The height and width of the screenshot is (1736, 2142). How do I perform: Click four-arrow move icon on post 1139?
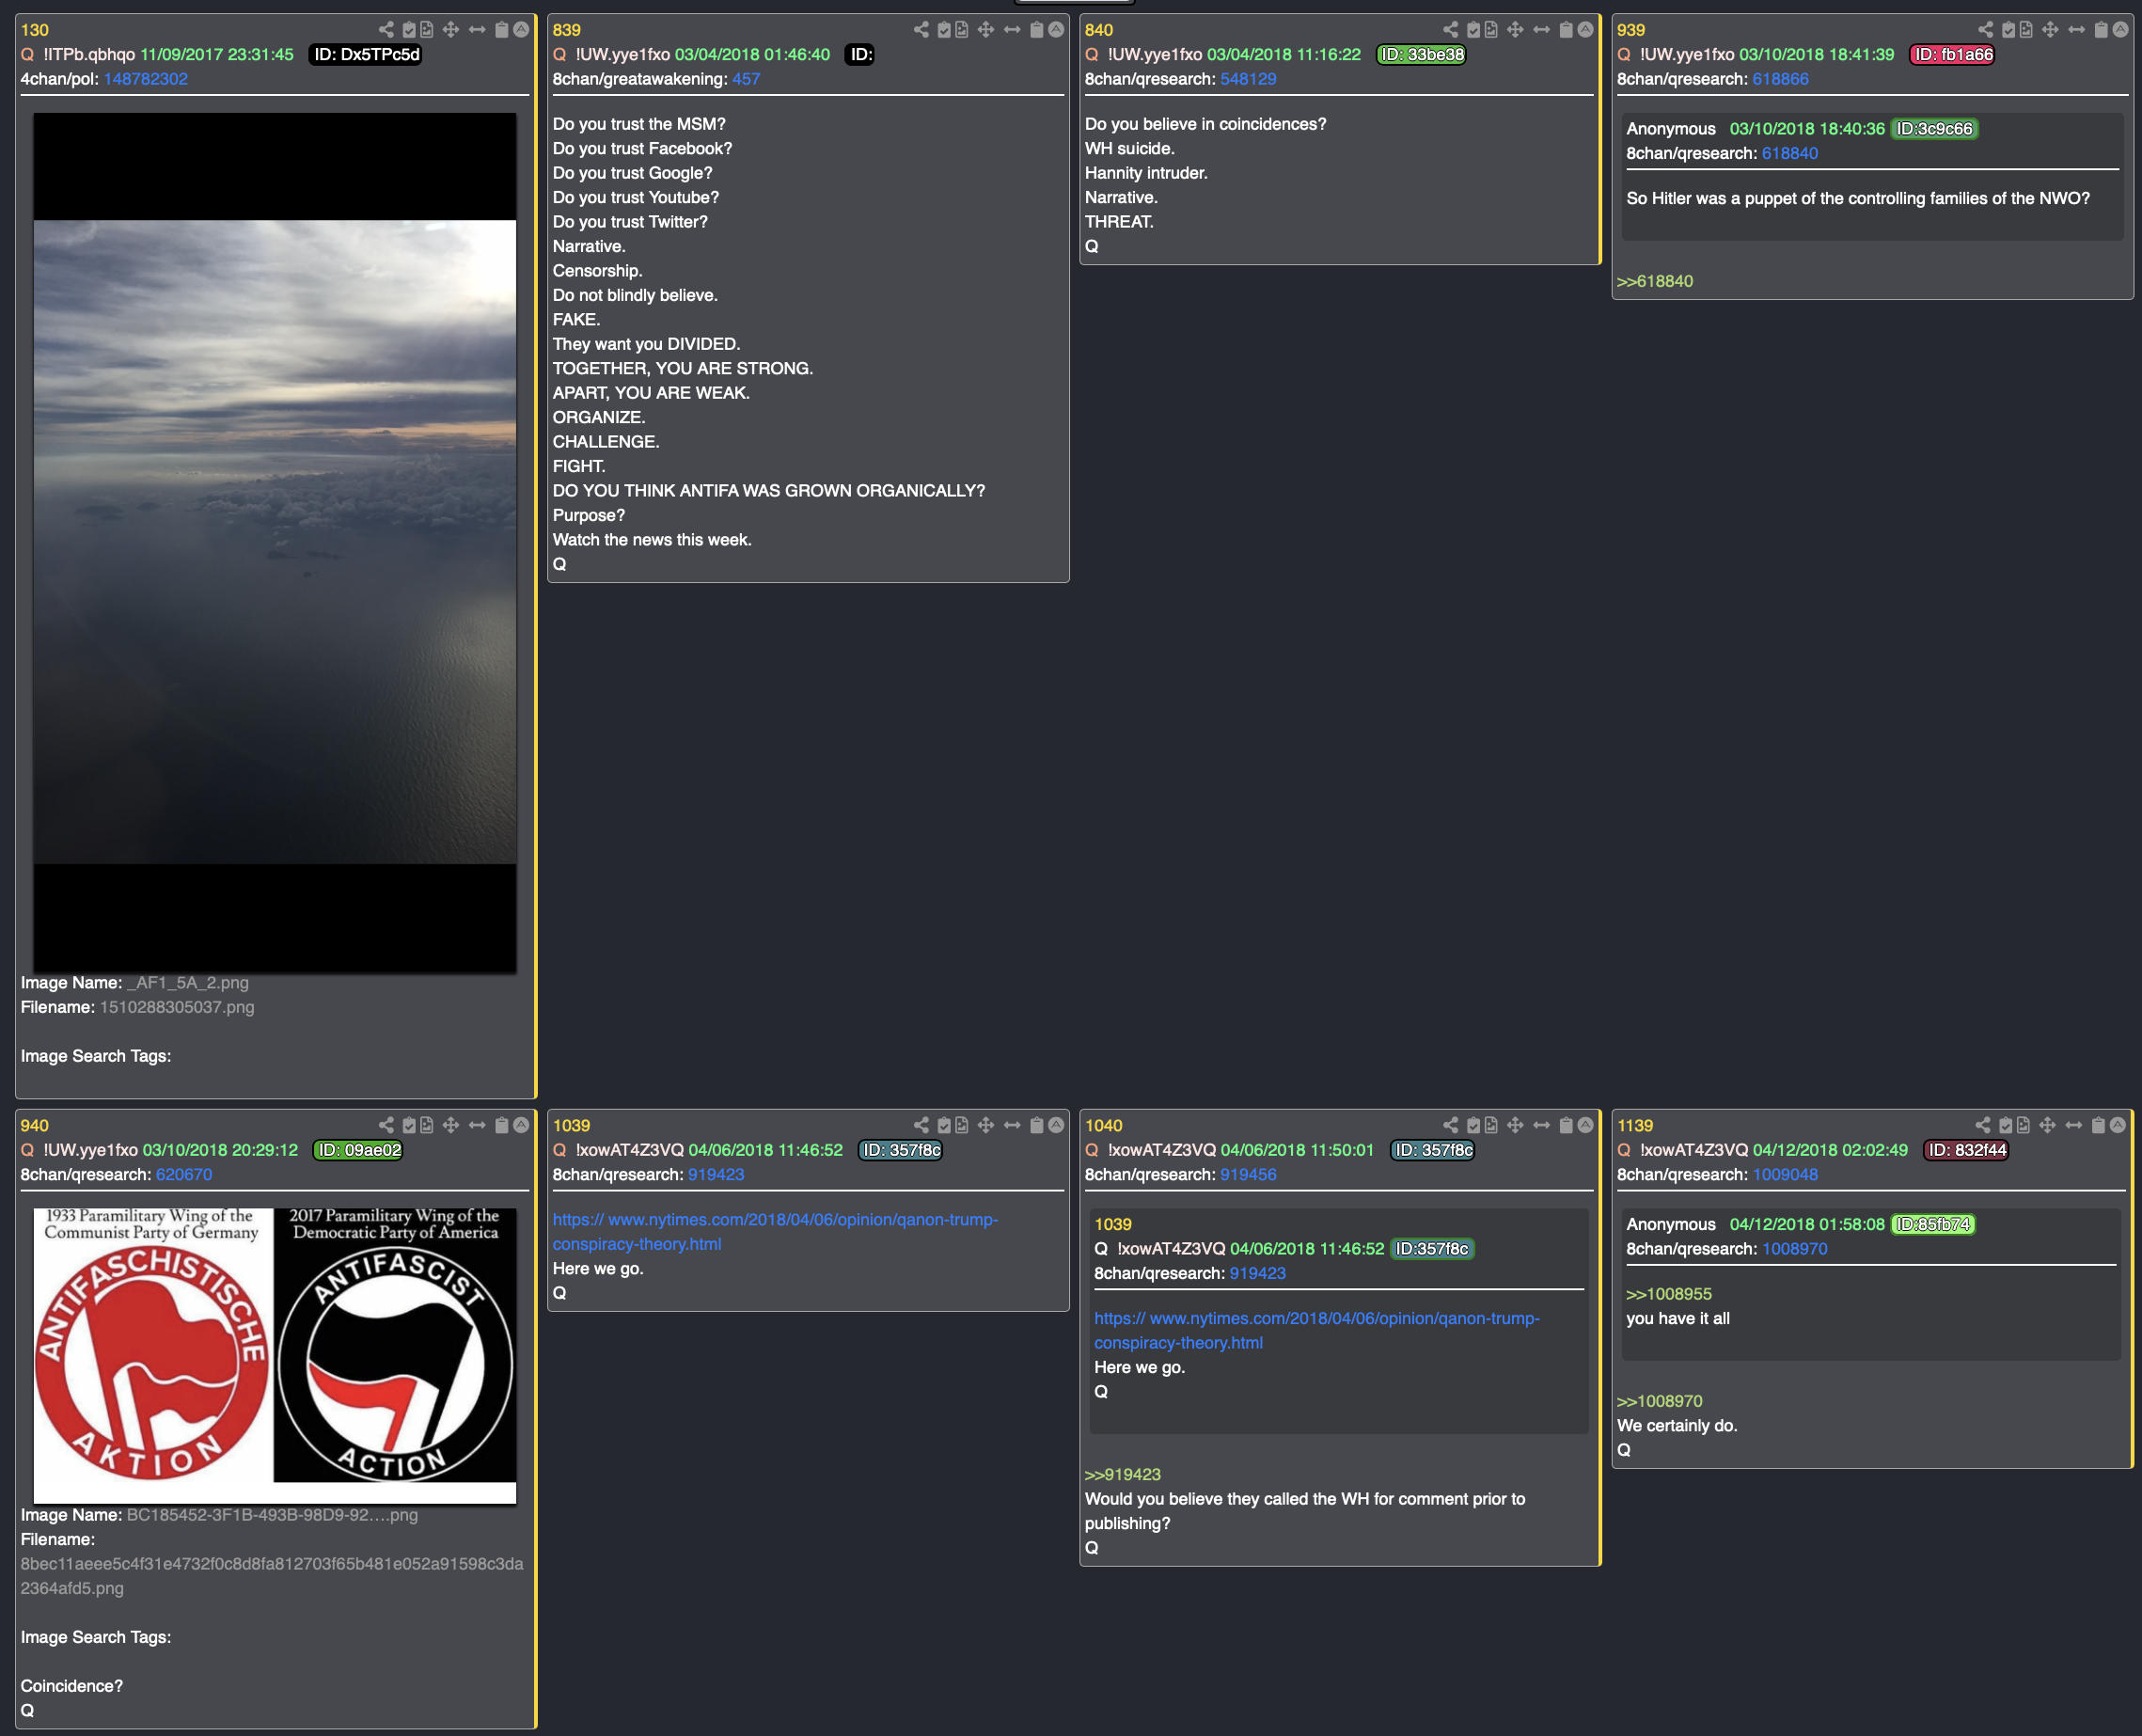[2047, 1125]
